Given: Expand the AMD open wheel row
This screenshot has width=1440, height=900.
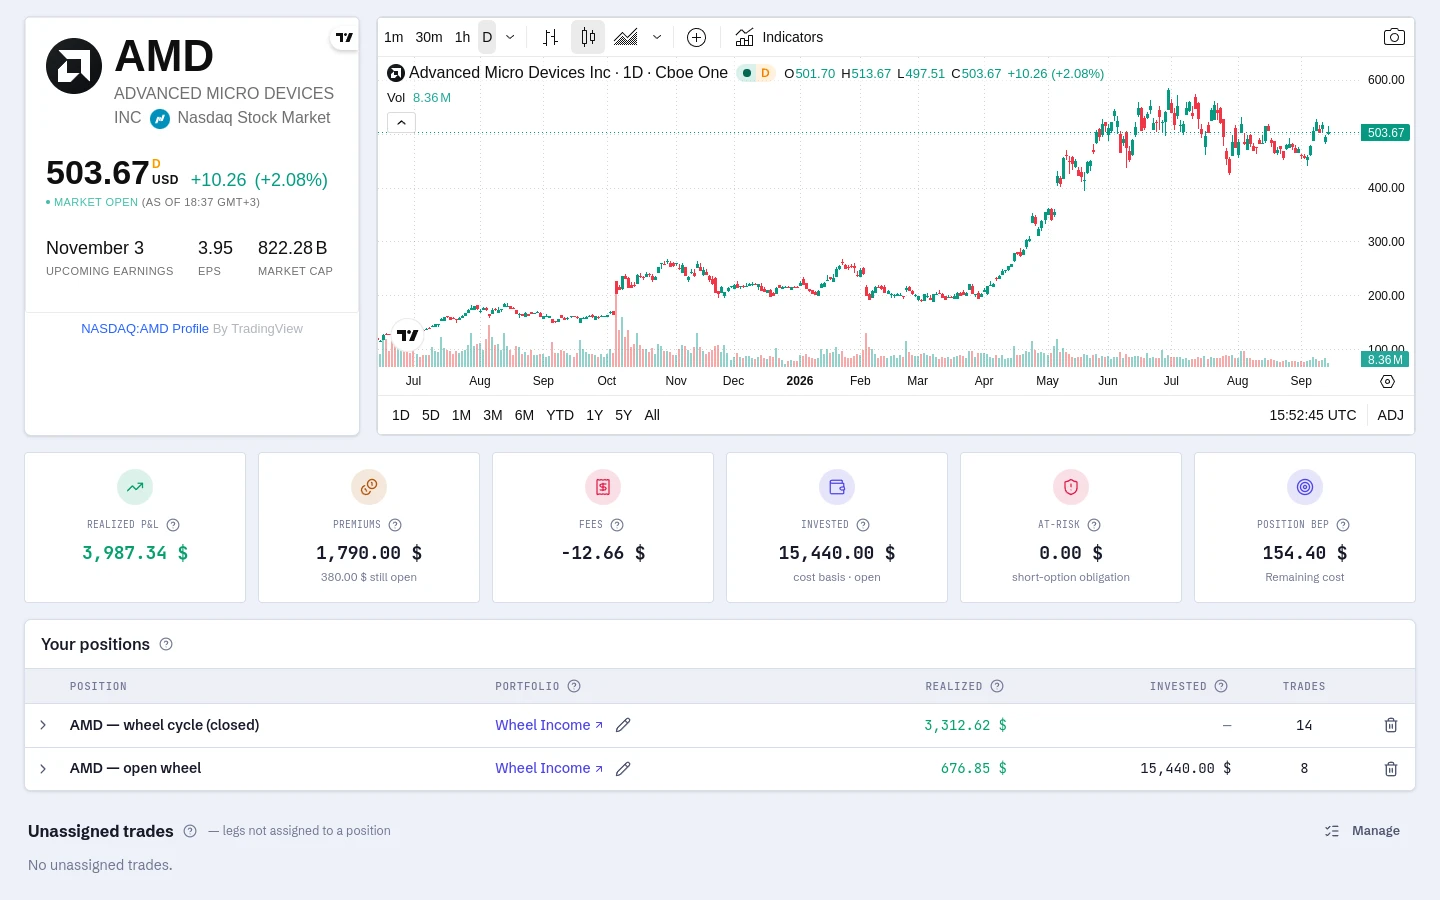Looking at the screenshot, I should pos(43,768).
